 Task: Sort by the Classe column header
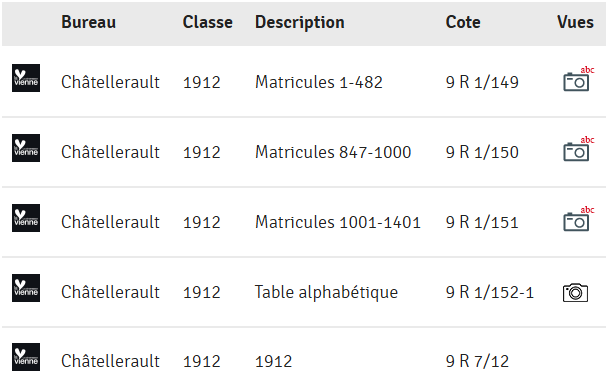click(207, 22)
